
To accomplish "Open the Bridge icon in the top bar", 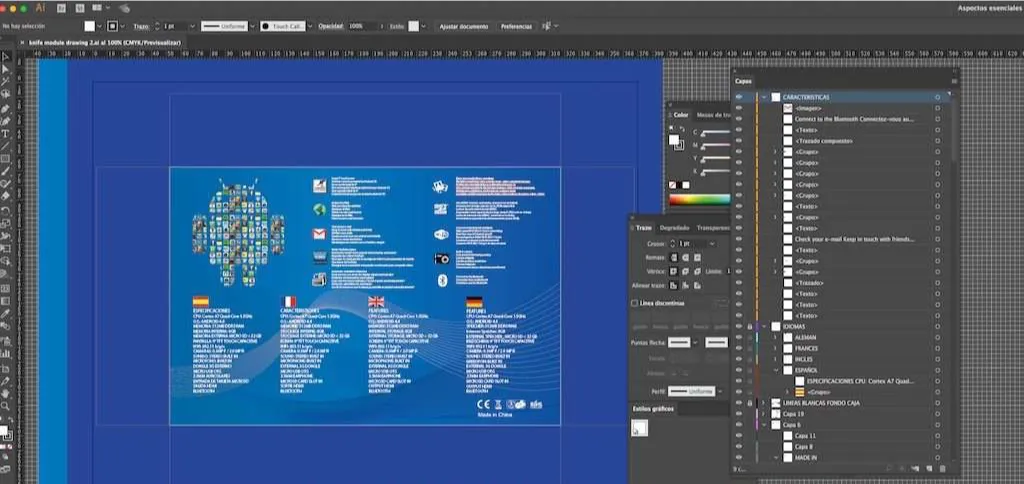I will [61, 8].
